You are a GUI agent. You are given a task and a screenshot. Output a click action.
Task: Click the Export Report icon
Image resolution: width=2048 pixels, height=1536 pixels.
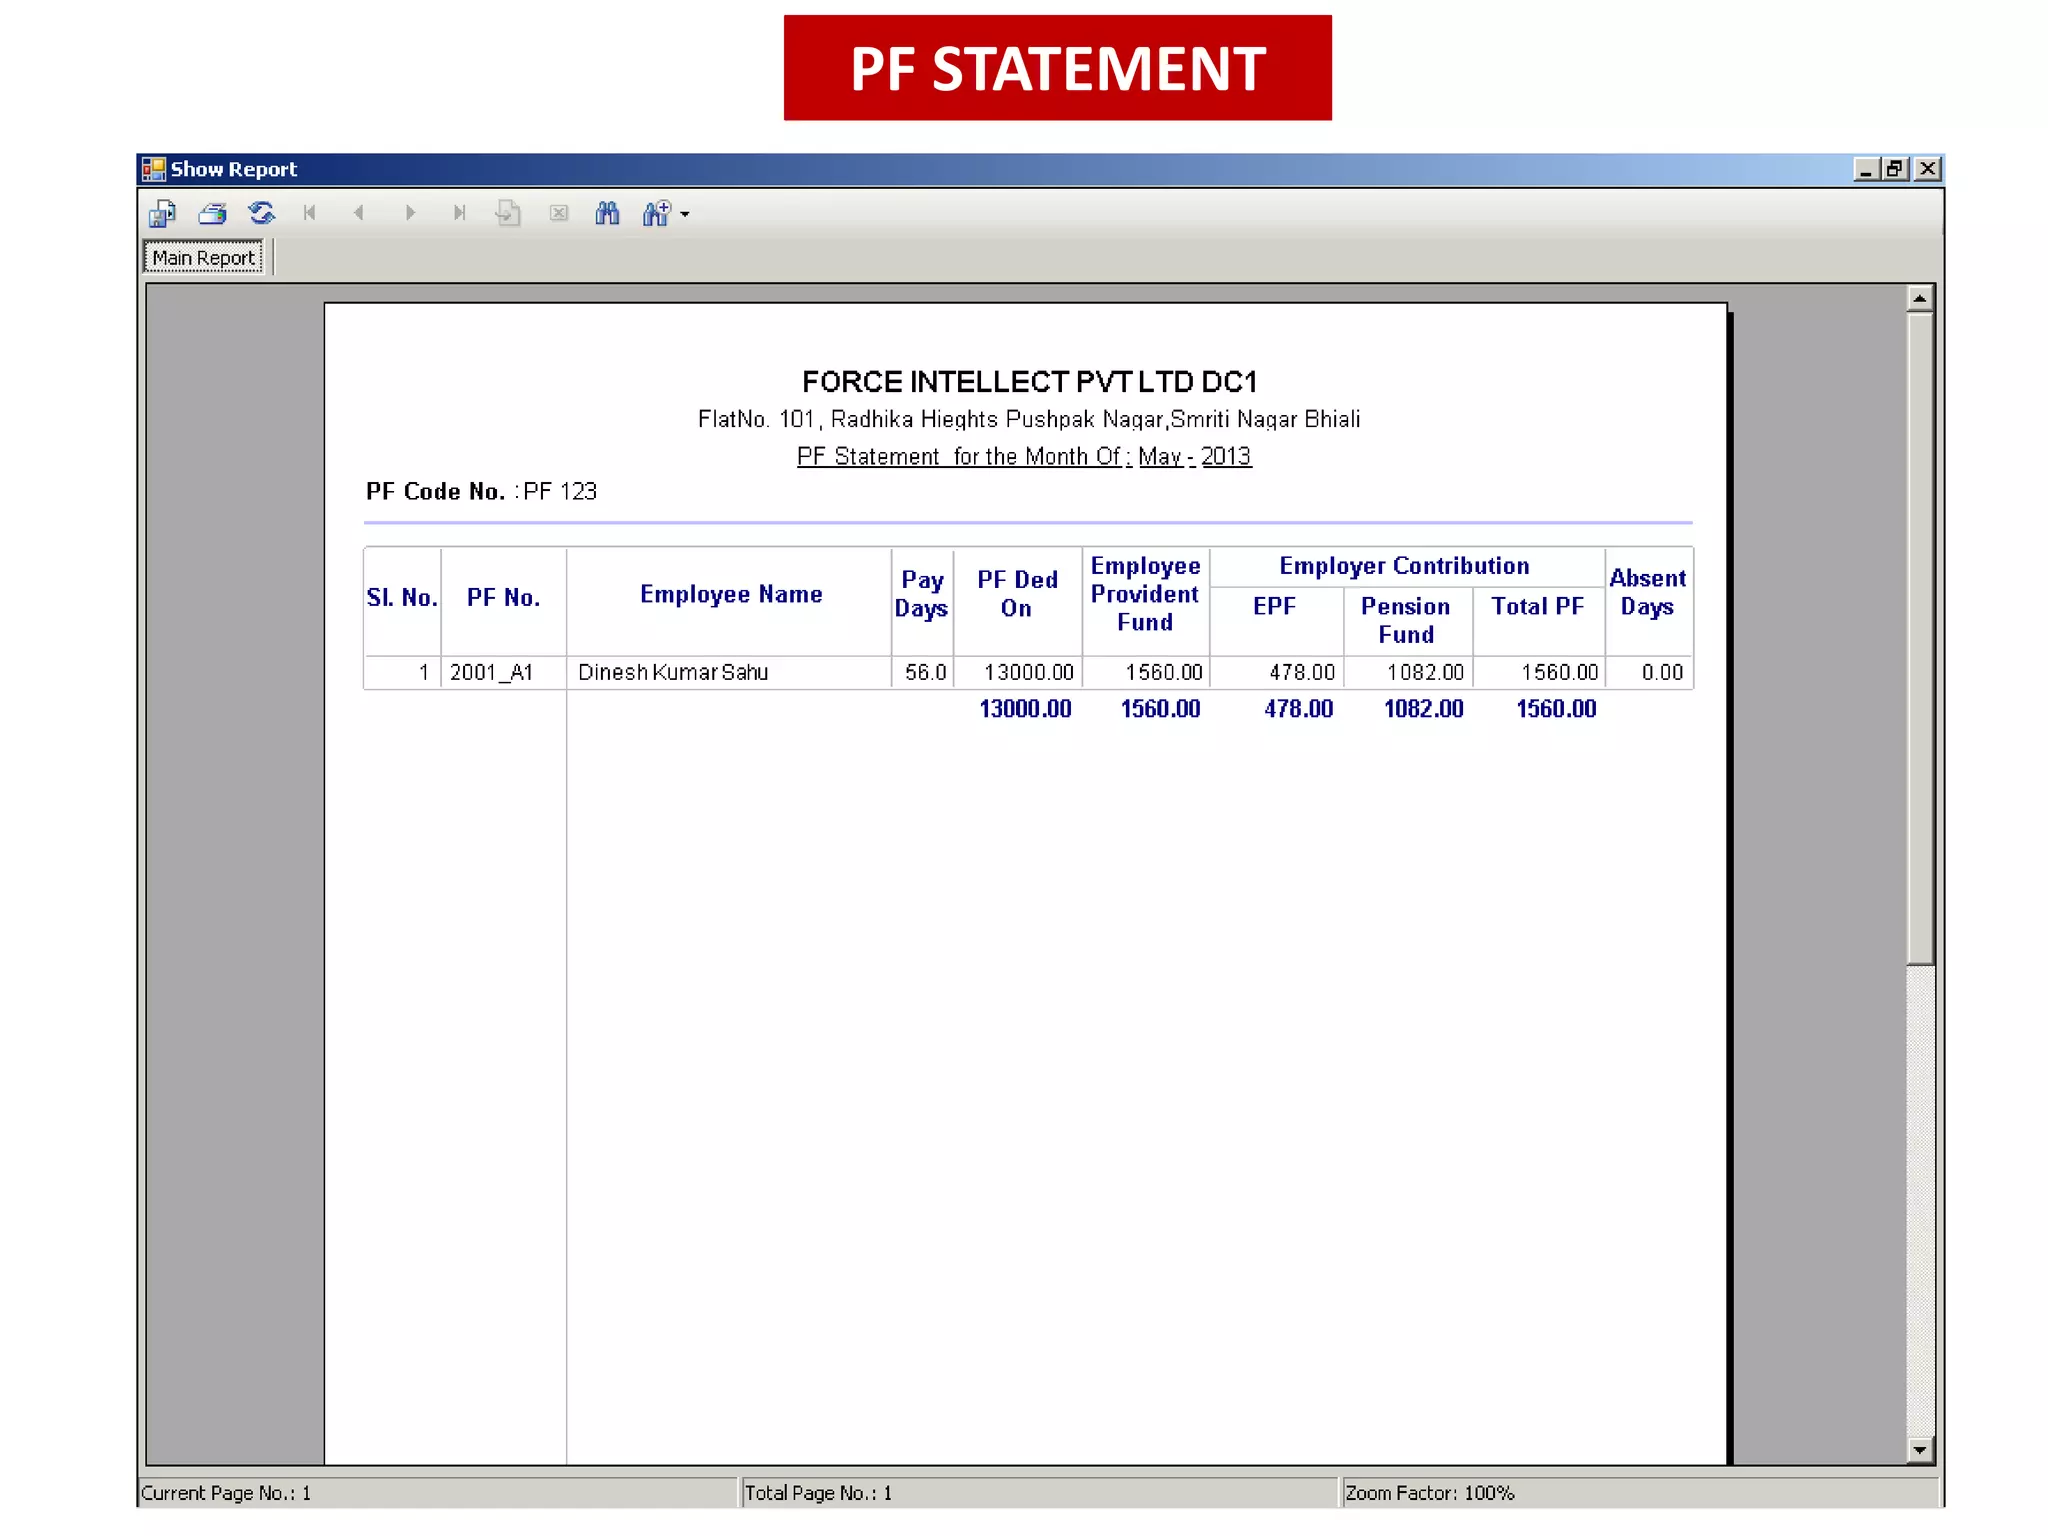coord(162,213)
